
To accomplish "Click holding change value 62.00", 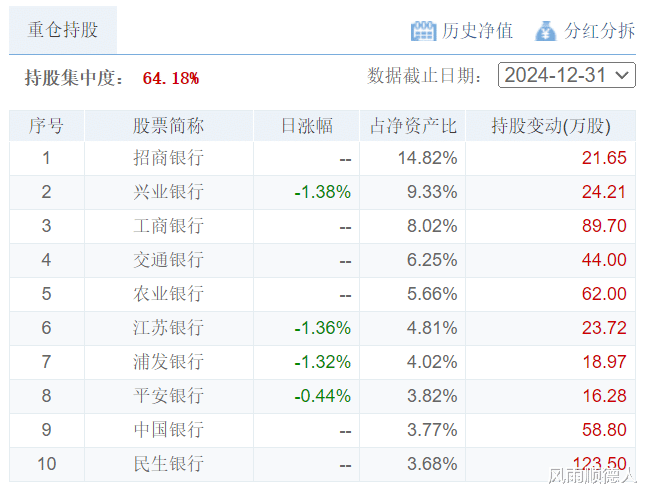I will point(604,294).
